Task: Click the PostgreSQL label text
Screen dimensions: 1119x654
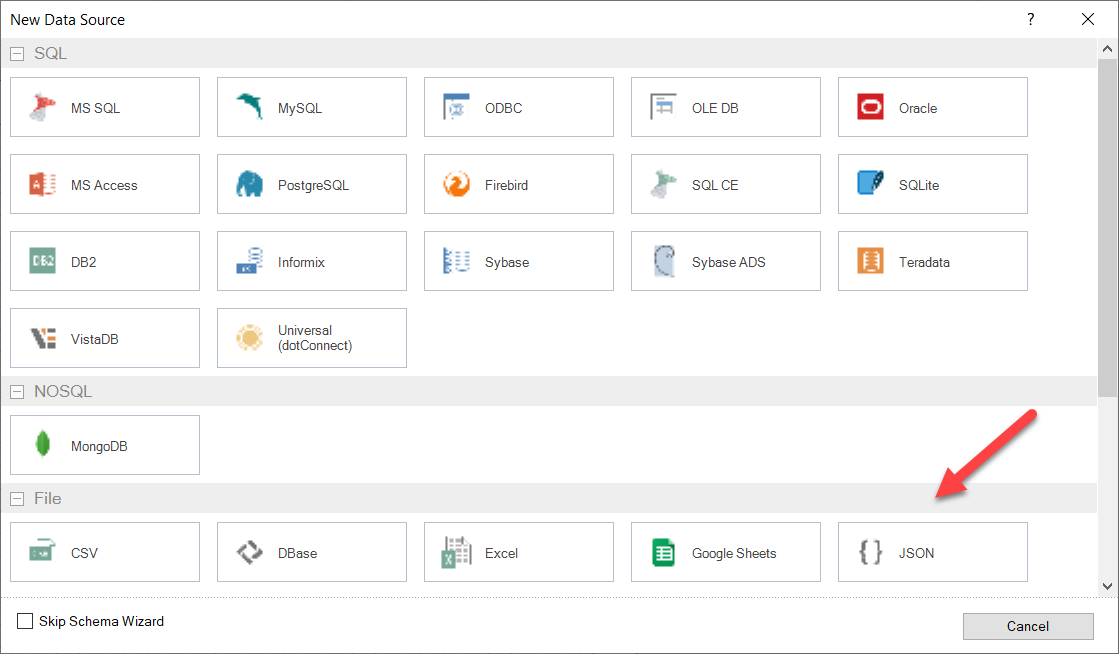Action: click(x=313, y=186)
